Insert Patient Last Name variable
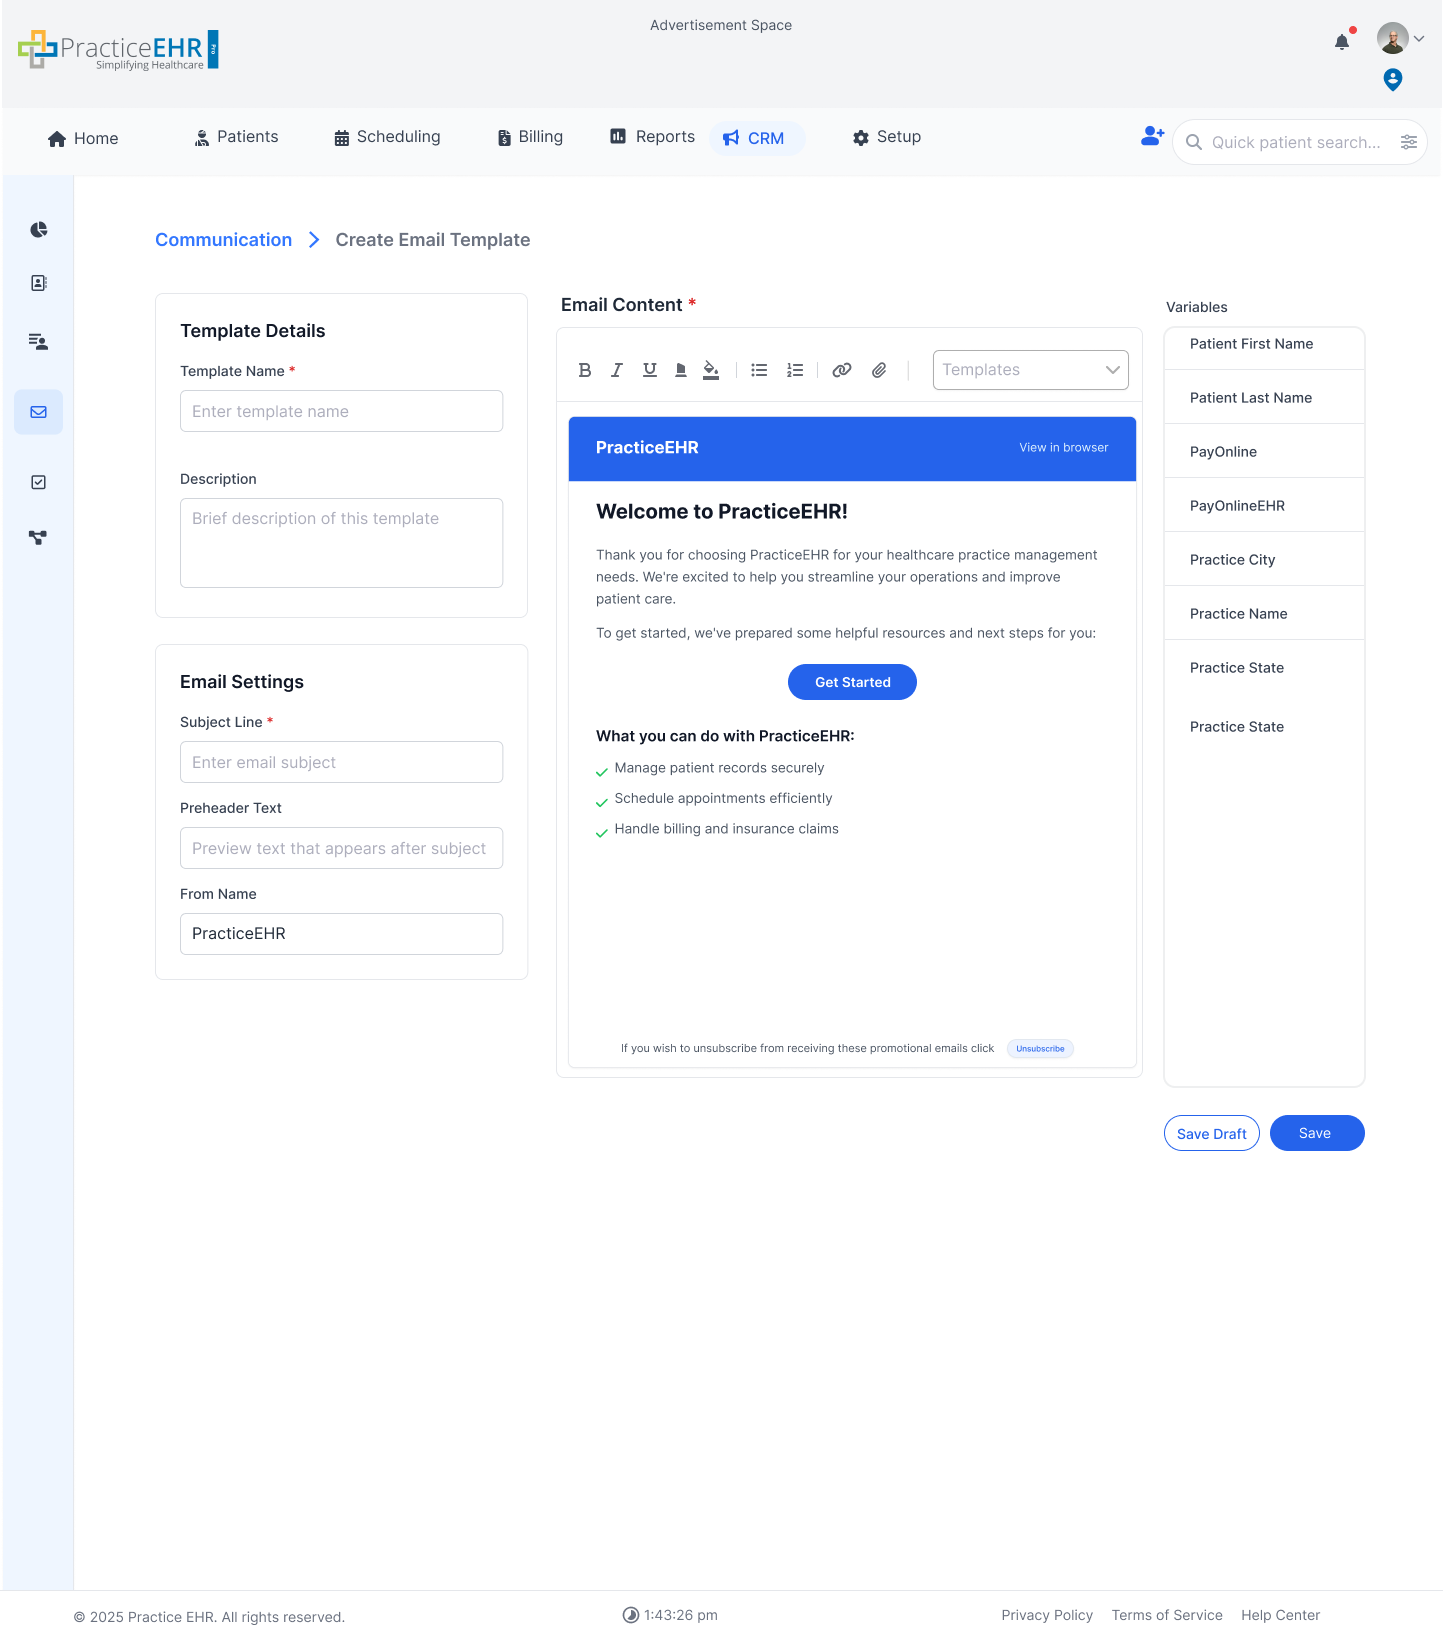The width and height of the screenshot is (1443, 1643). point(1264,398)
